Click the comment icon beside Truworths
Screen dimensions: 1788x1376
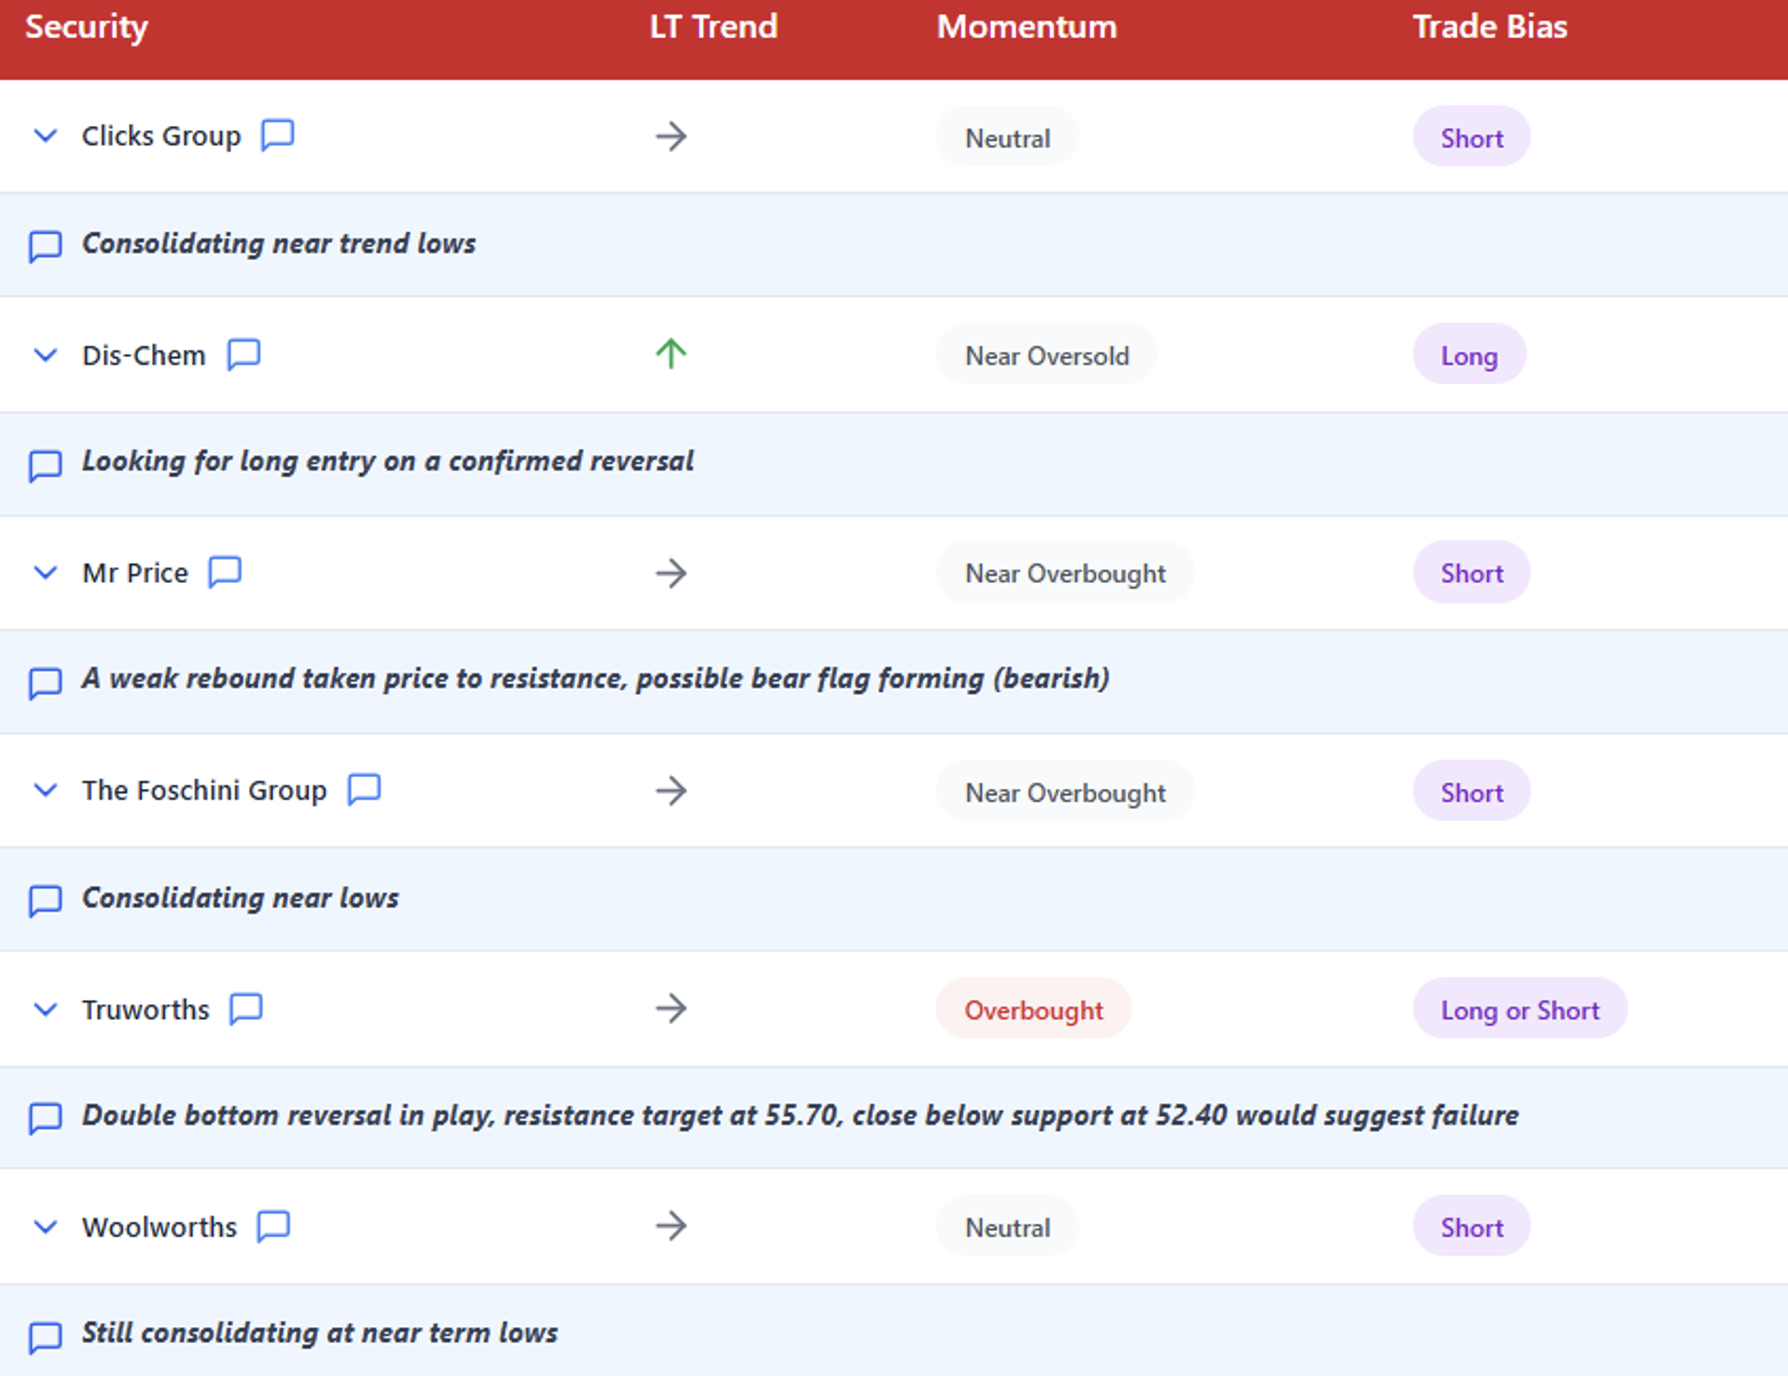click(246, 1008)
